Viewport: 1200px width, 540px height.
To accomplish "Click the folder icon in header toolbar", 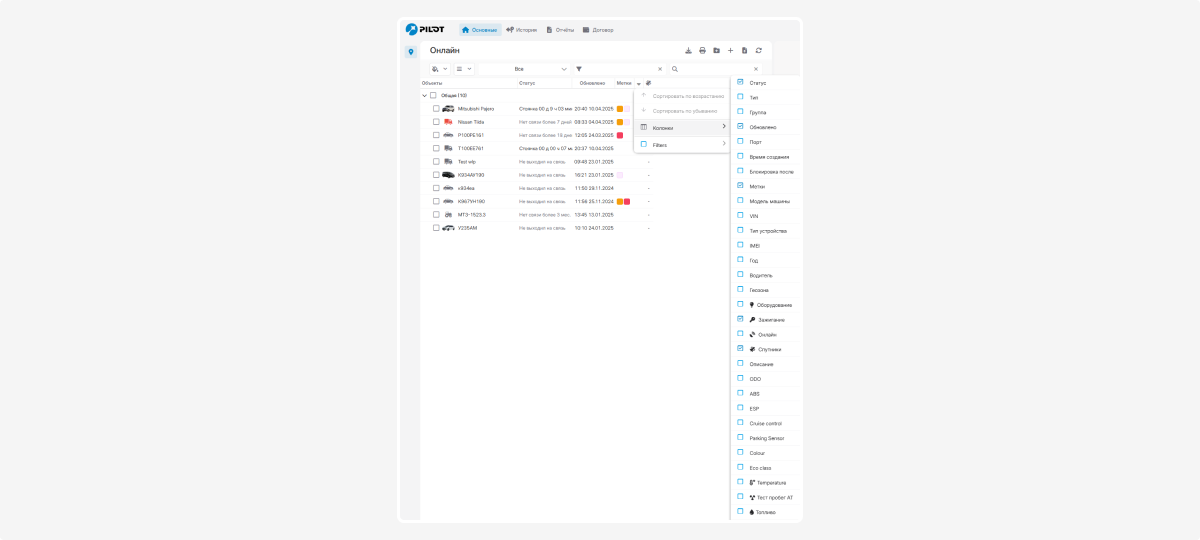I will click(x=716, y=50).
